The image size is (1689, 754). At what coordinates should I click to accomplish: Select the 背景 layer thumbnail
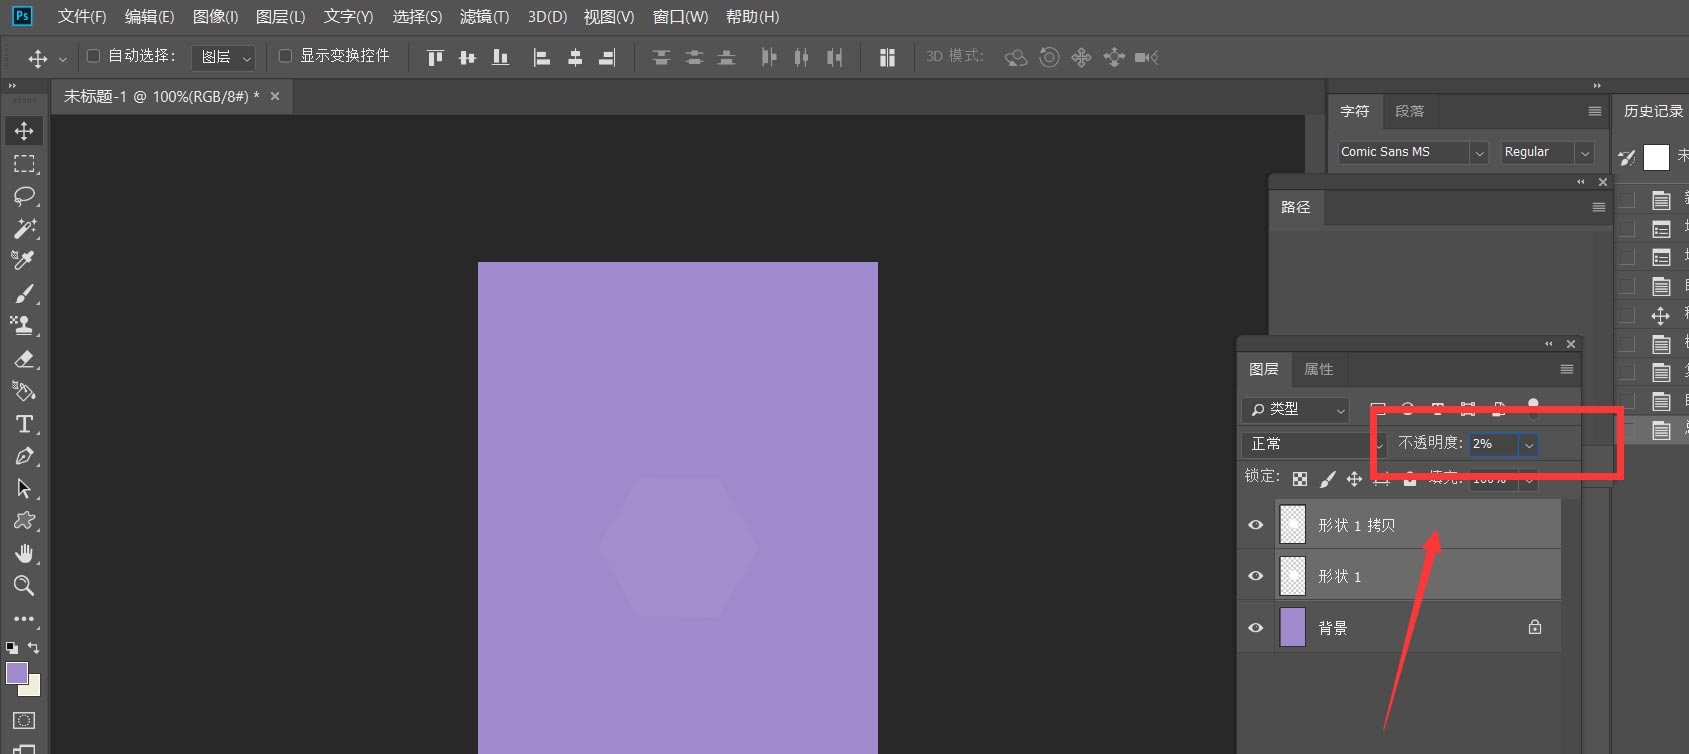click(x=1293, y=628)
